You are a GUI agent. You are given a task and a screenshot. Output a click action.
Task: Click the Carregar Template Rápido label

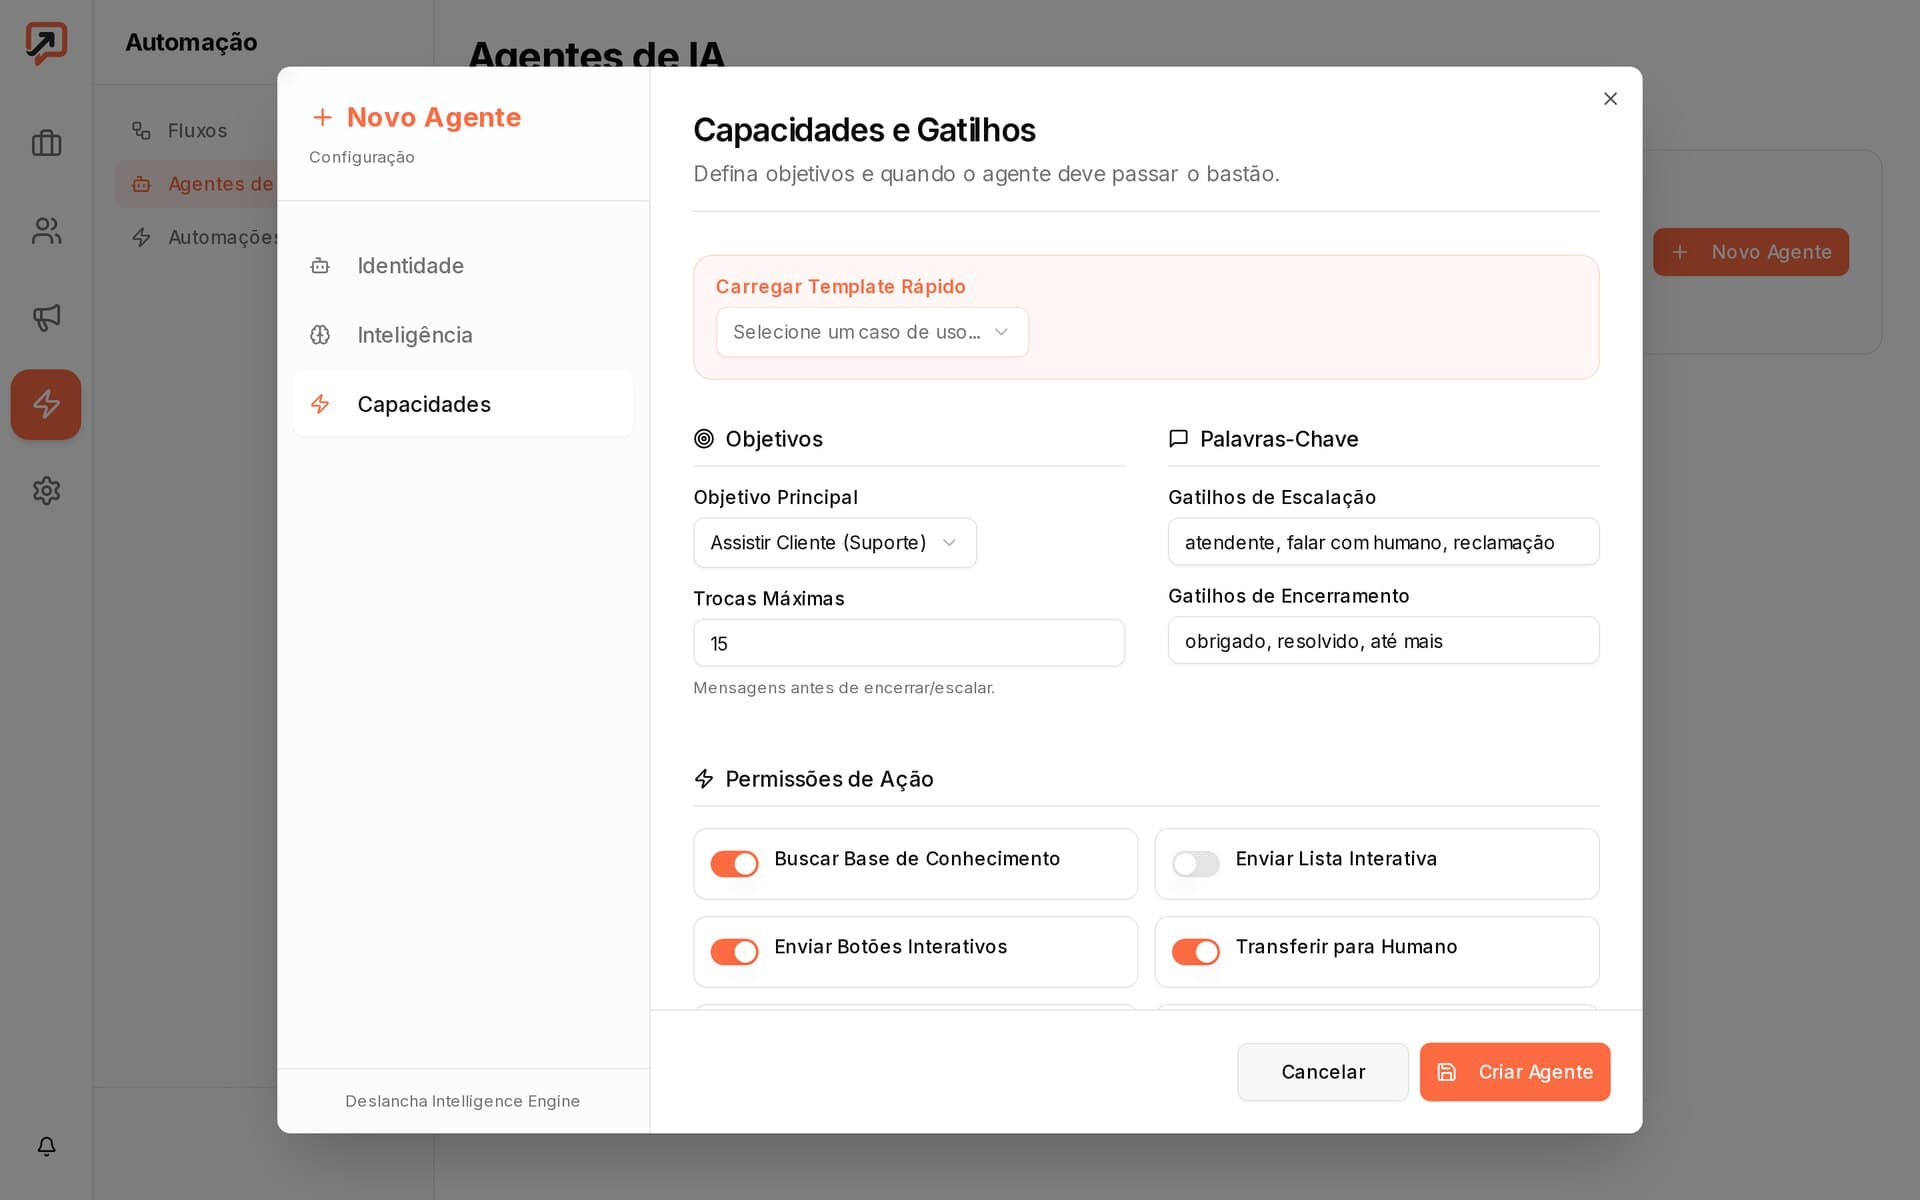[840, 287]
